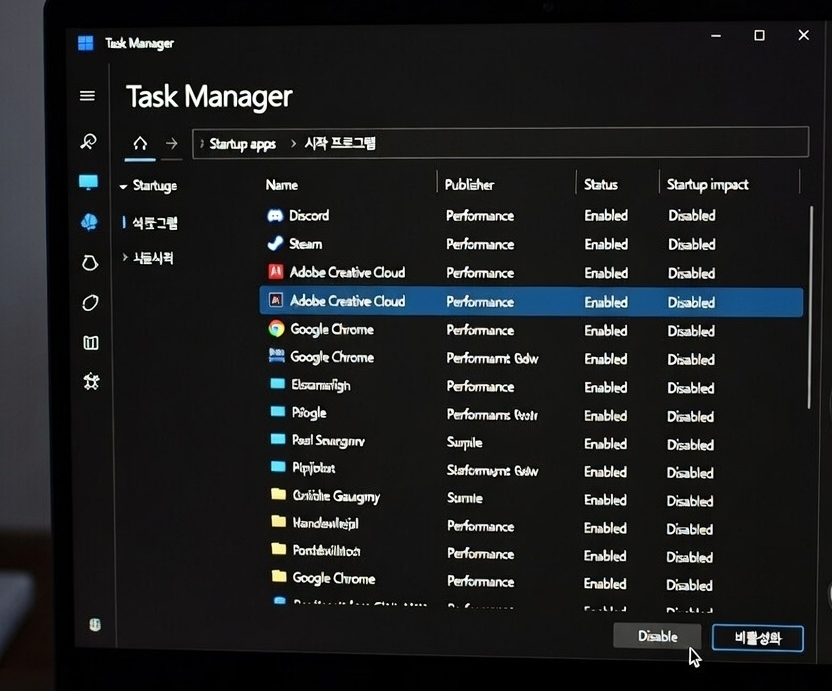Click the blue icon of second Google Chrome row
The width and height of the screenshot is (832, 691).
point(276,356)
